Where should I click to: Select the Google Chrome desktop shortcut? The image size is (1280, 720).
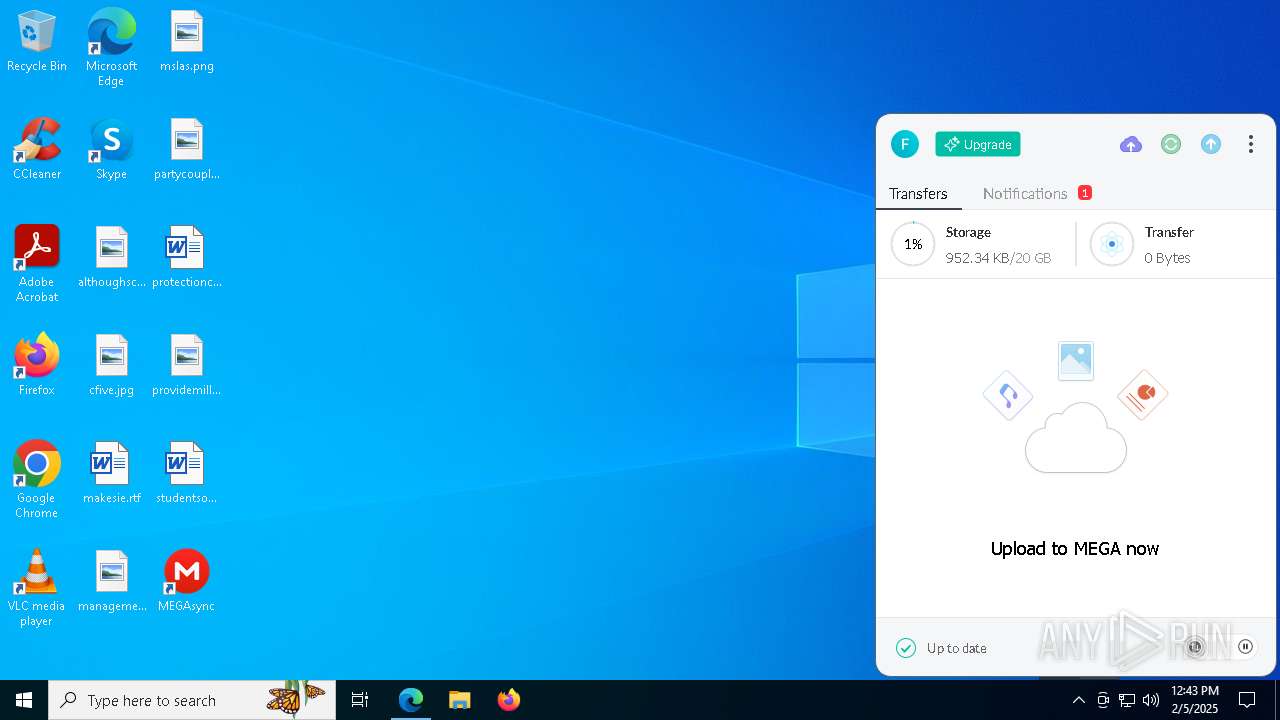[x=37, y=480]
